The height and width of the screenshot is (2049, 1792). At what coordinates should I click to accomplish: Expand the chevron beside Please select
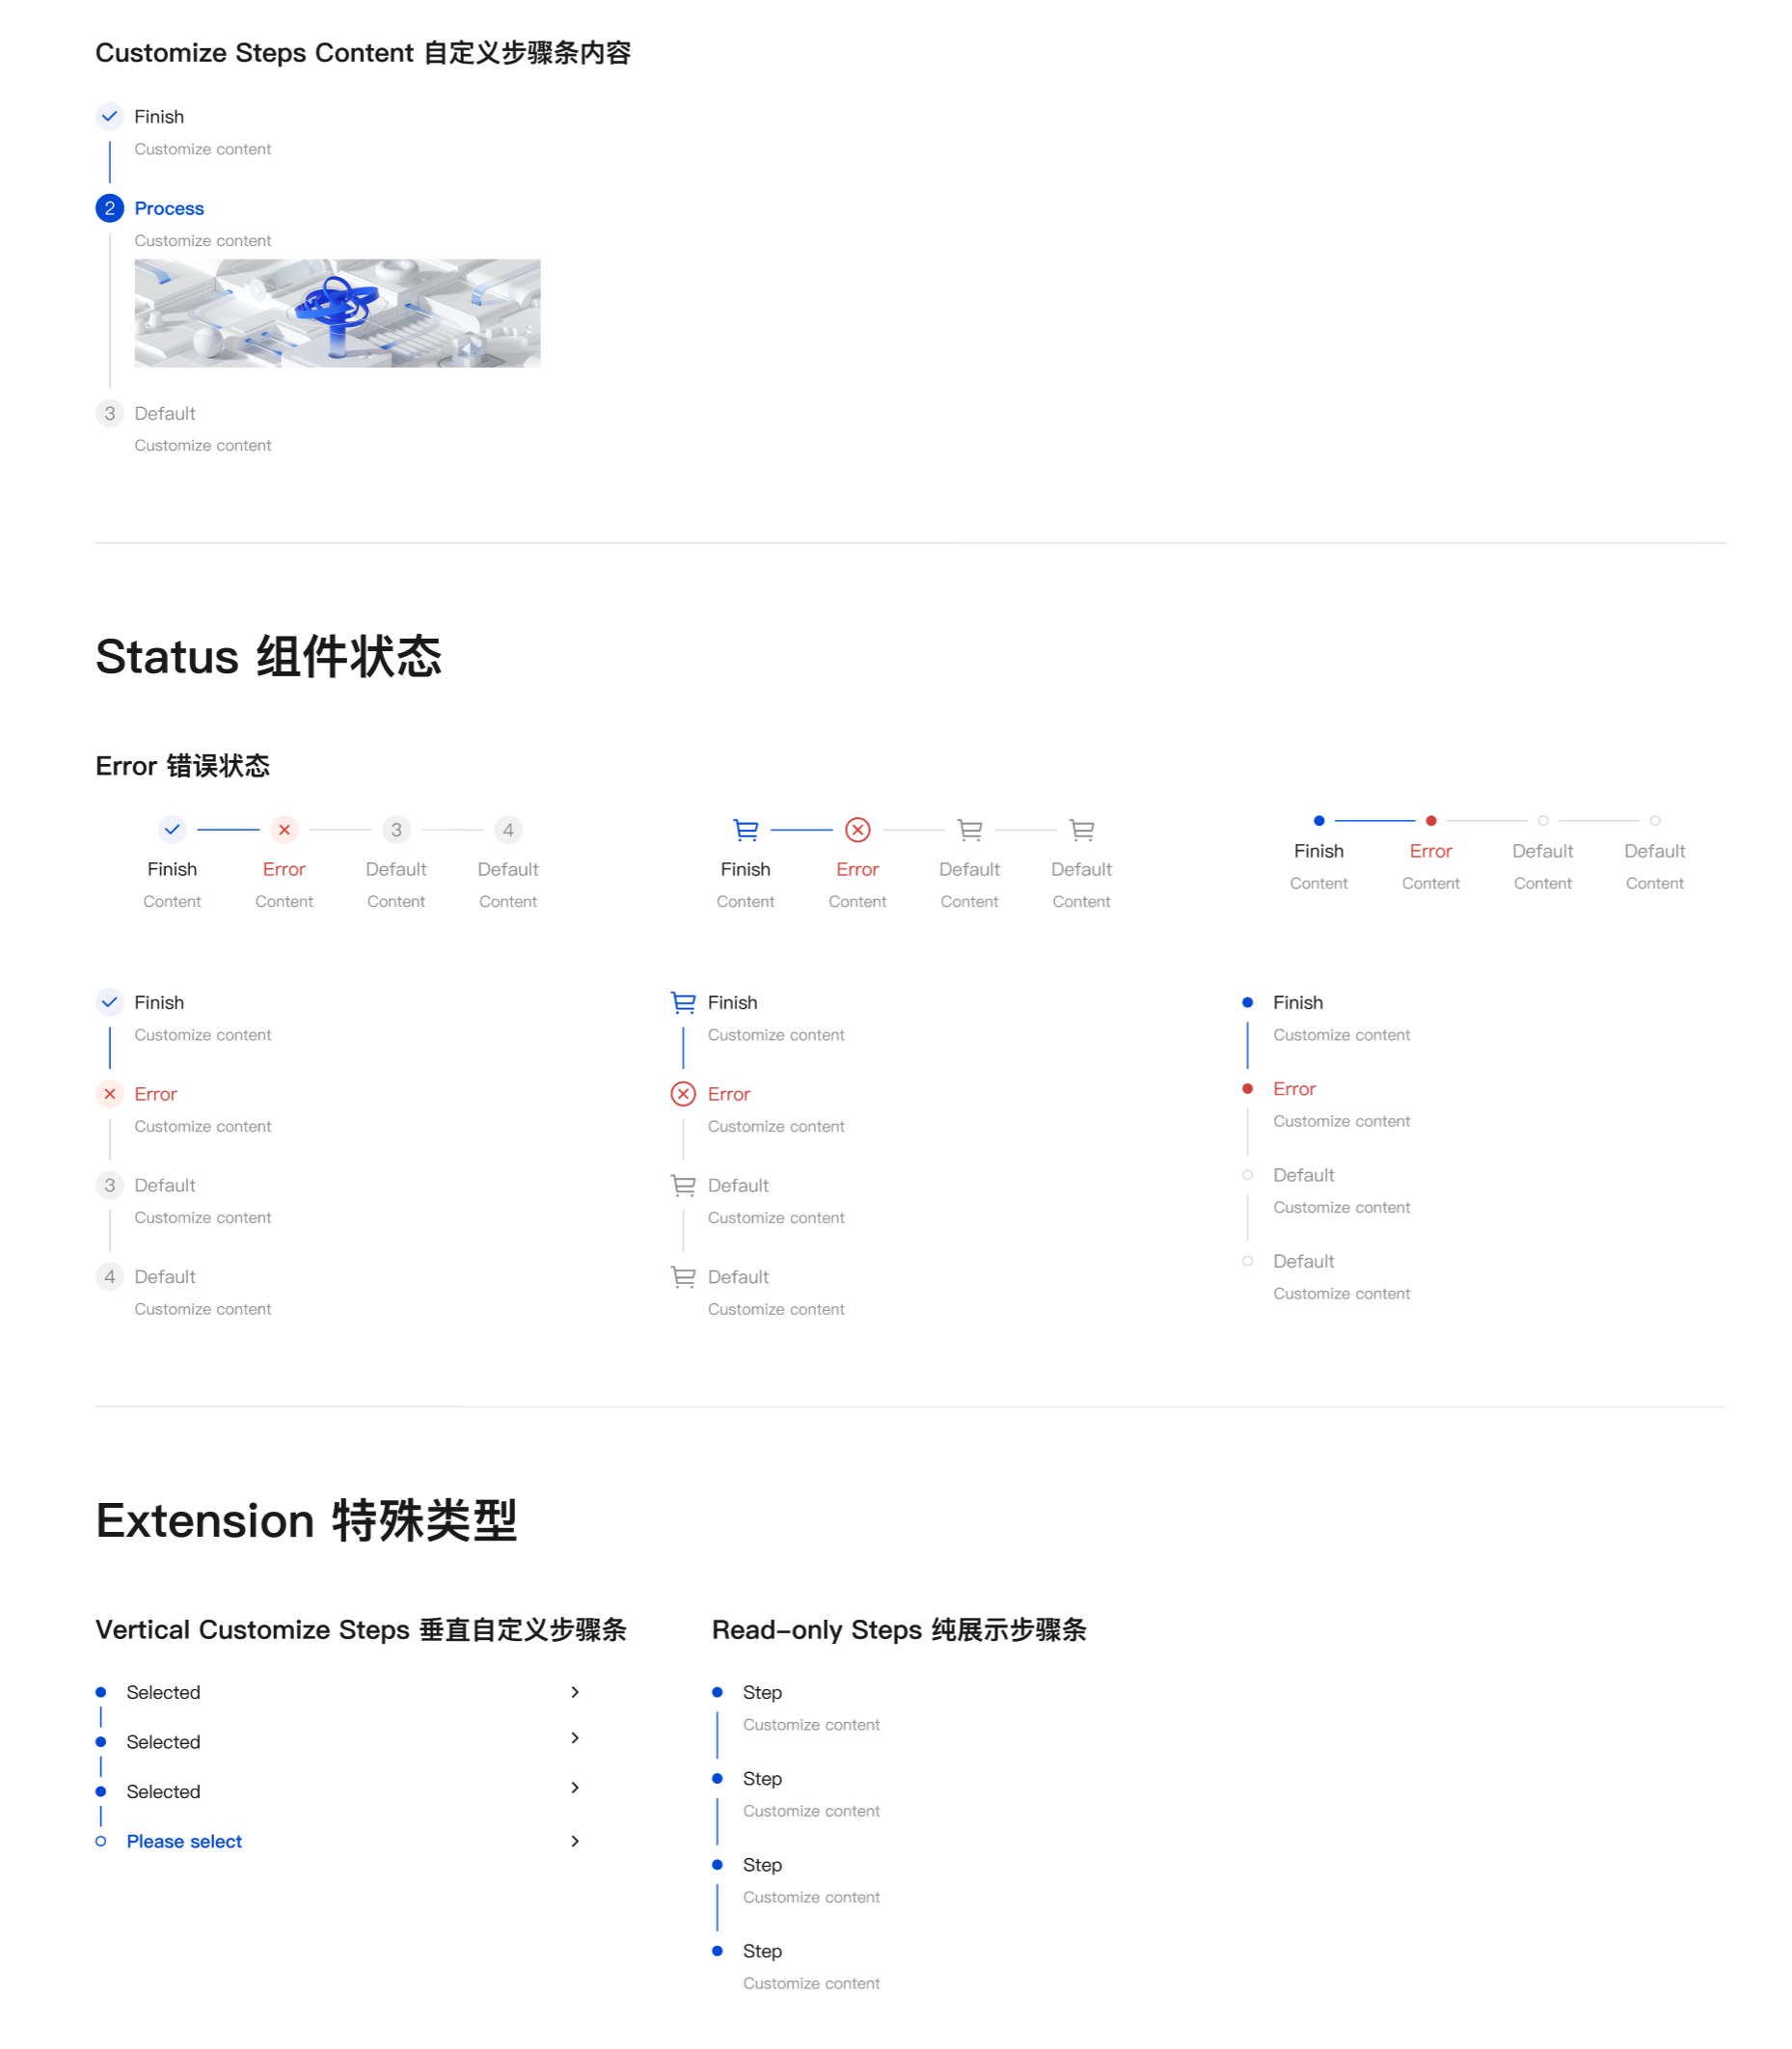pos(576,1840)
